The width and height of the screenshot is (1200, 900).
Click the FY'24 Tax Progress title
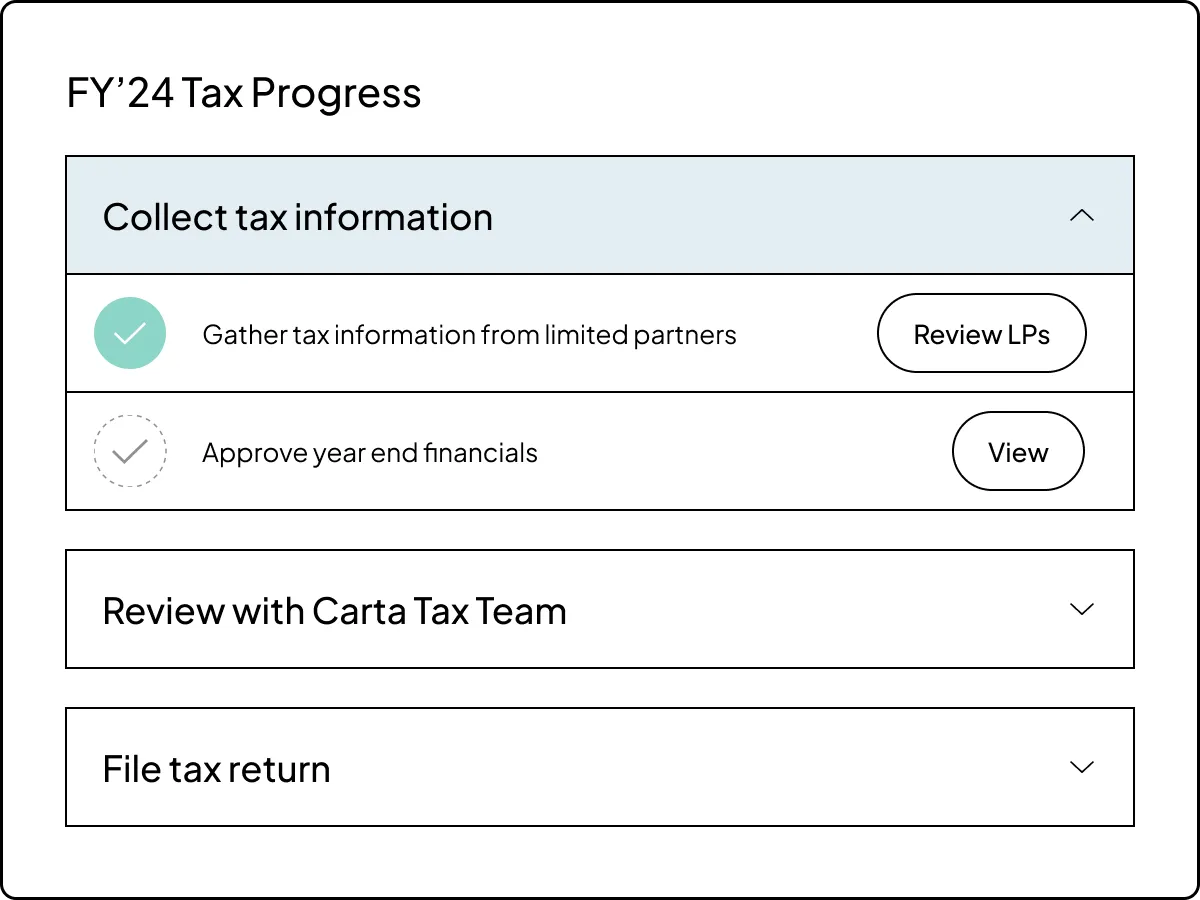[243, 92]
